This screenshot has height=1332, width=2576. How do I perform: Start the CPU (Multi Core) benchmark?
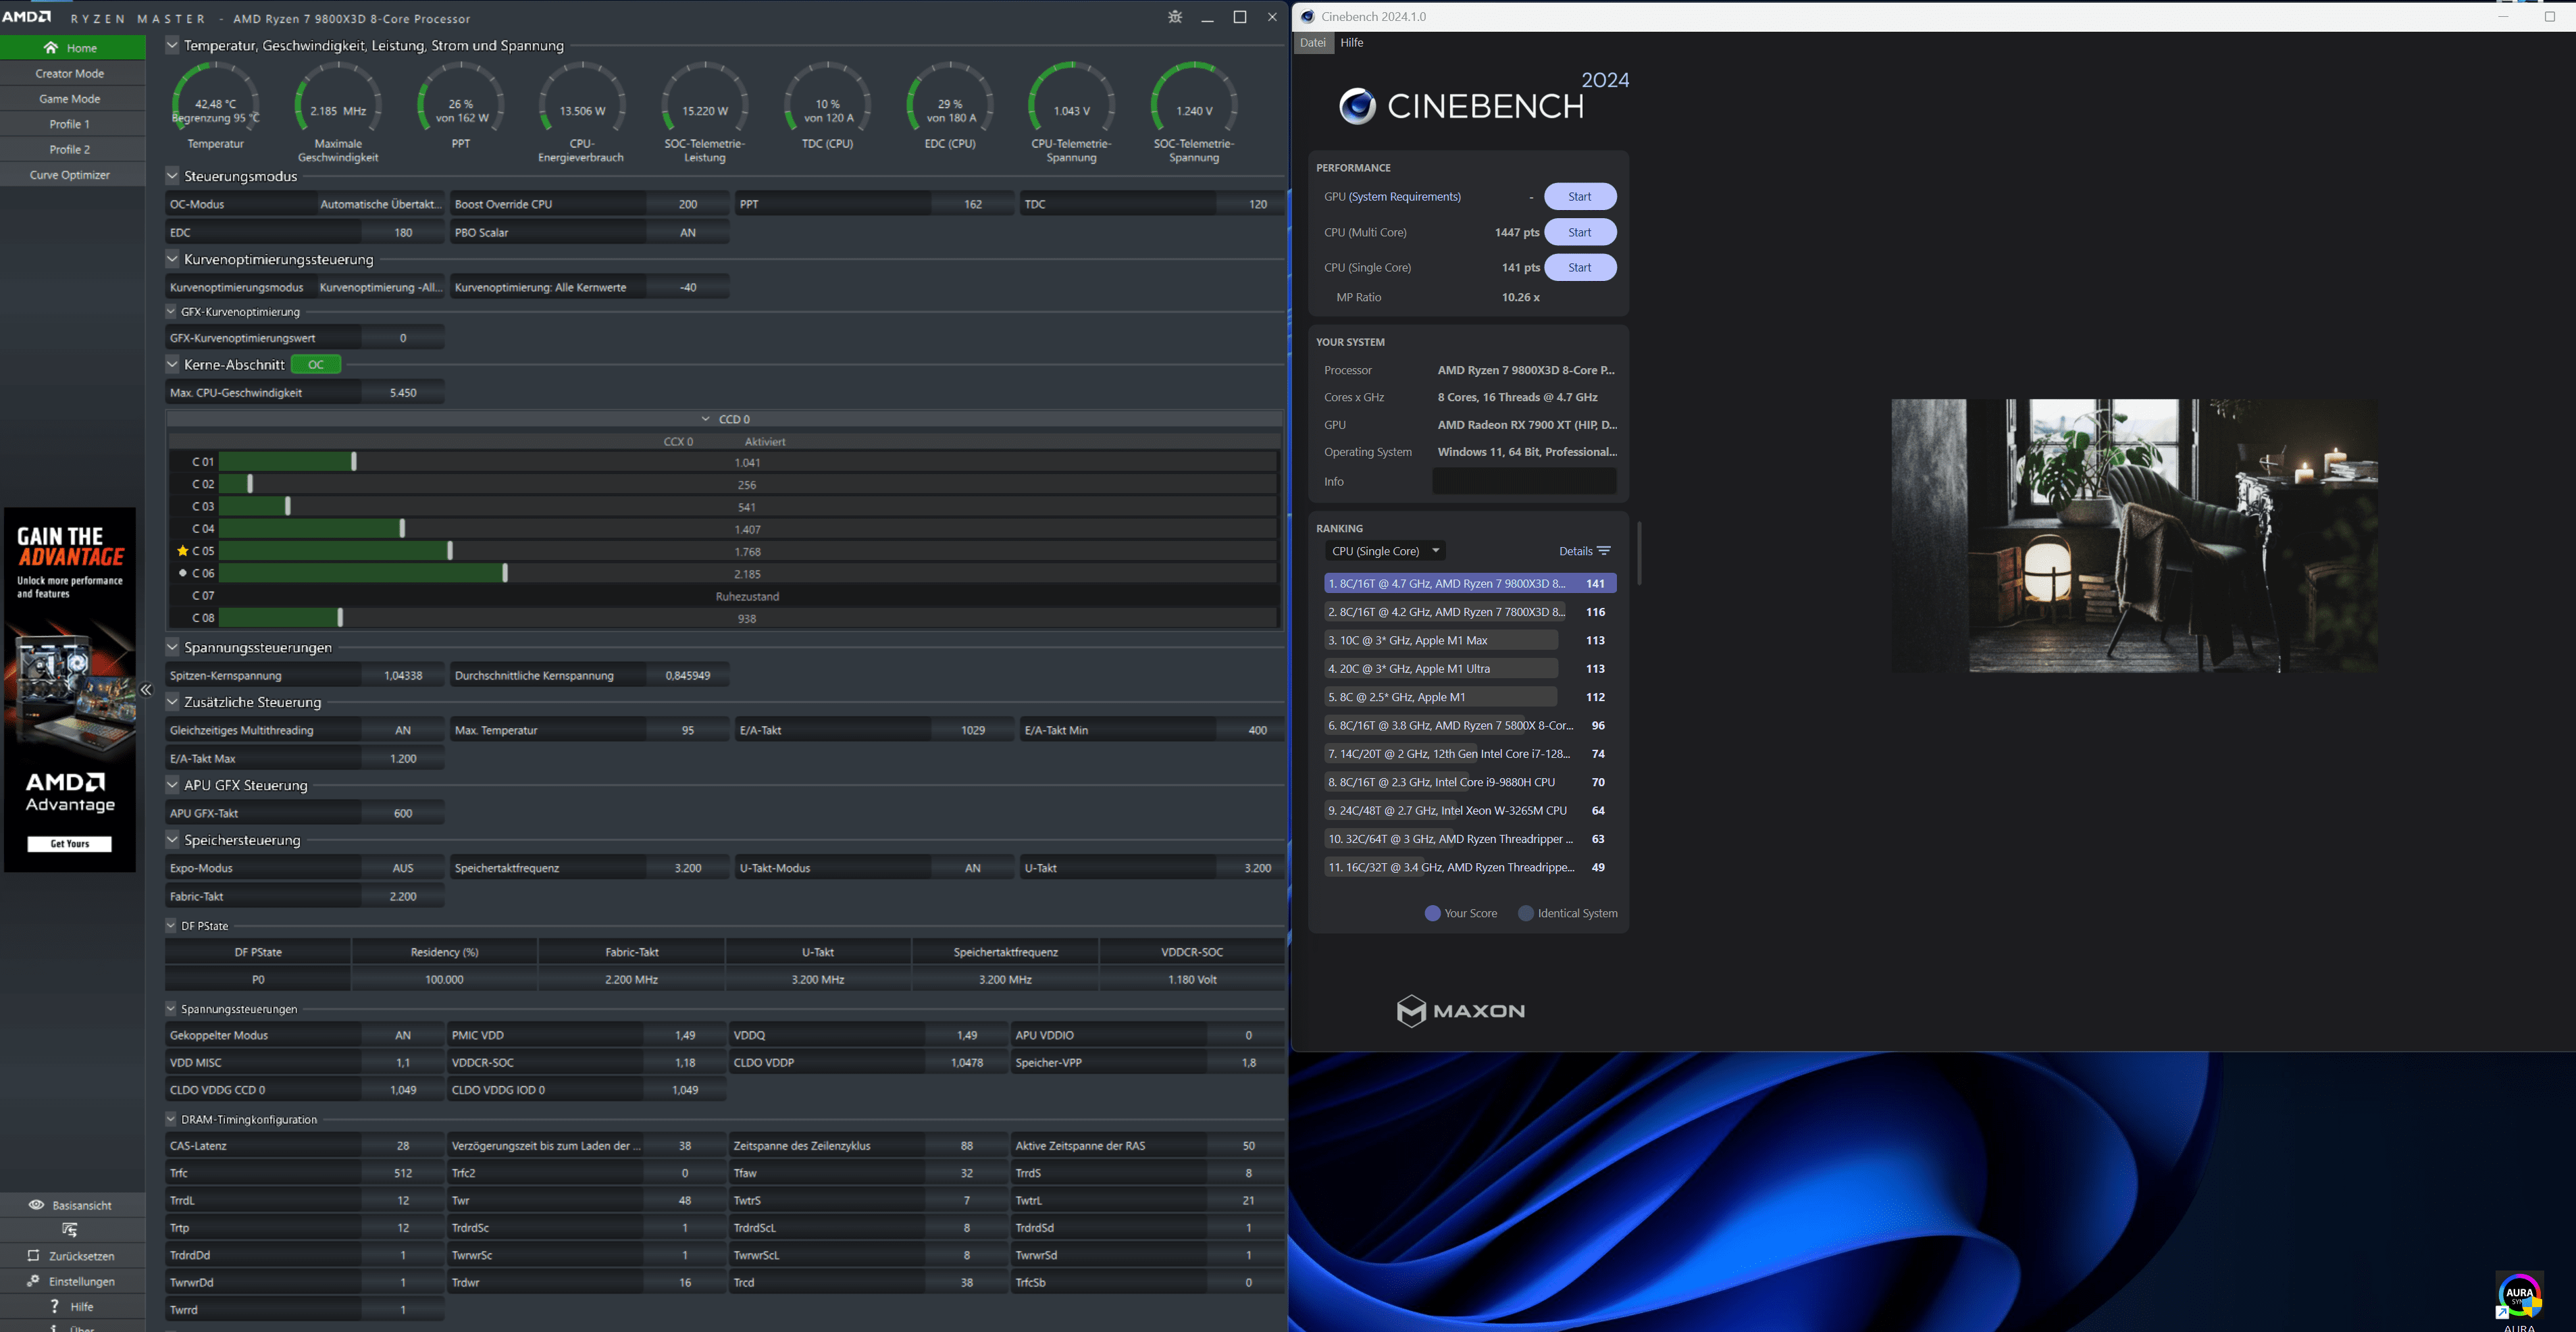tap(1580, 232)
